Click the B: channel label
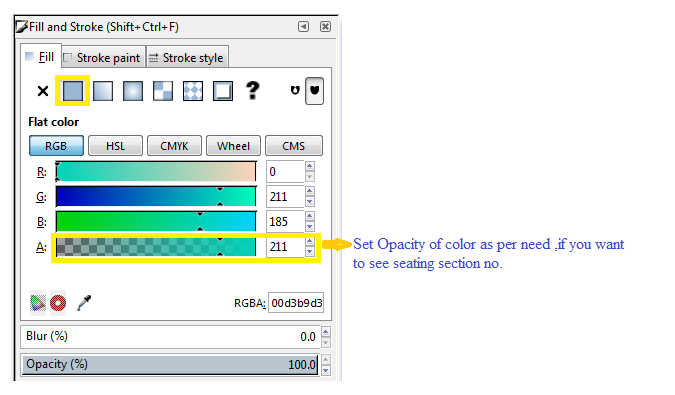 42,222
